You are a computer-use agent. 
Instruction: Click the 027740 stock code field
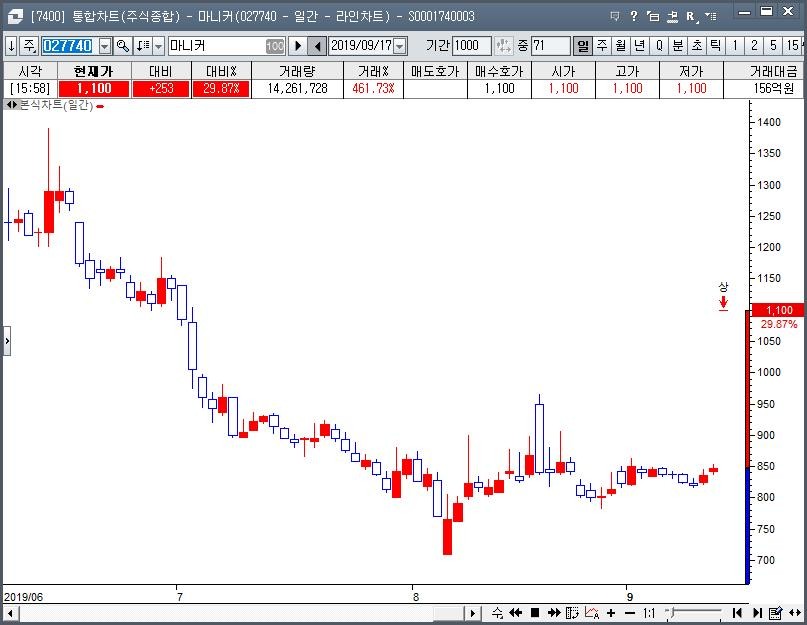(69, 46)
